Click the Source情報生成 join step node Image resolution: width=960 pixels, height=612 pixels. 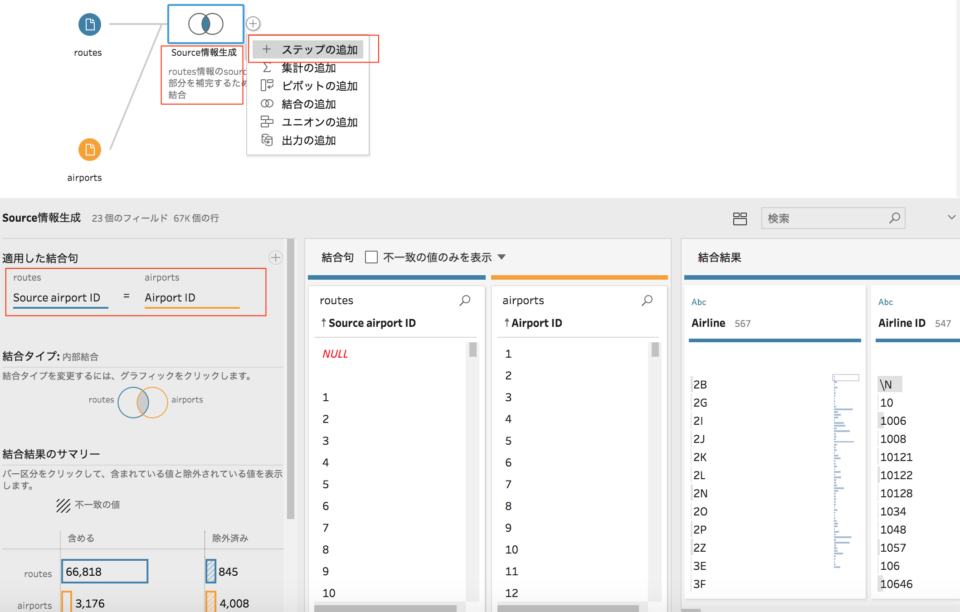pos(205,24)
